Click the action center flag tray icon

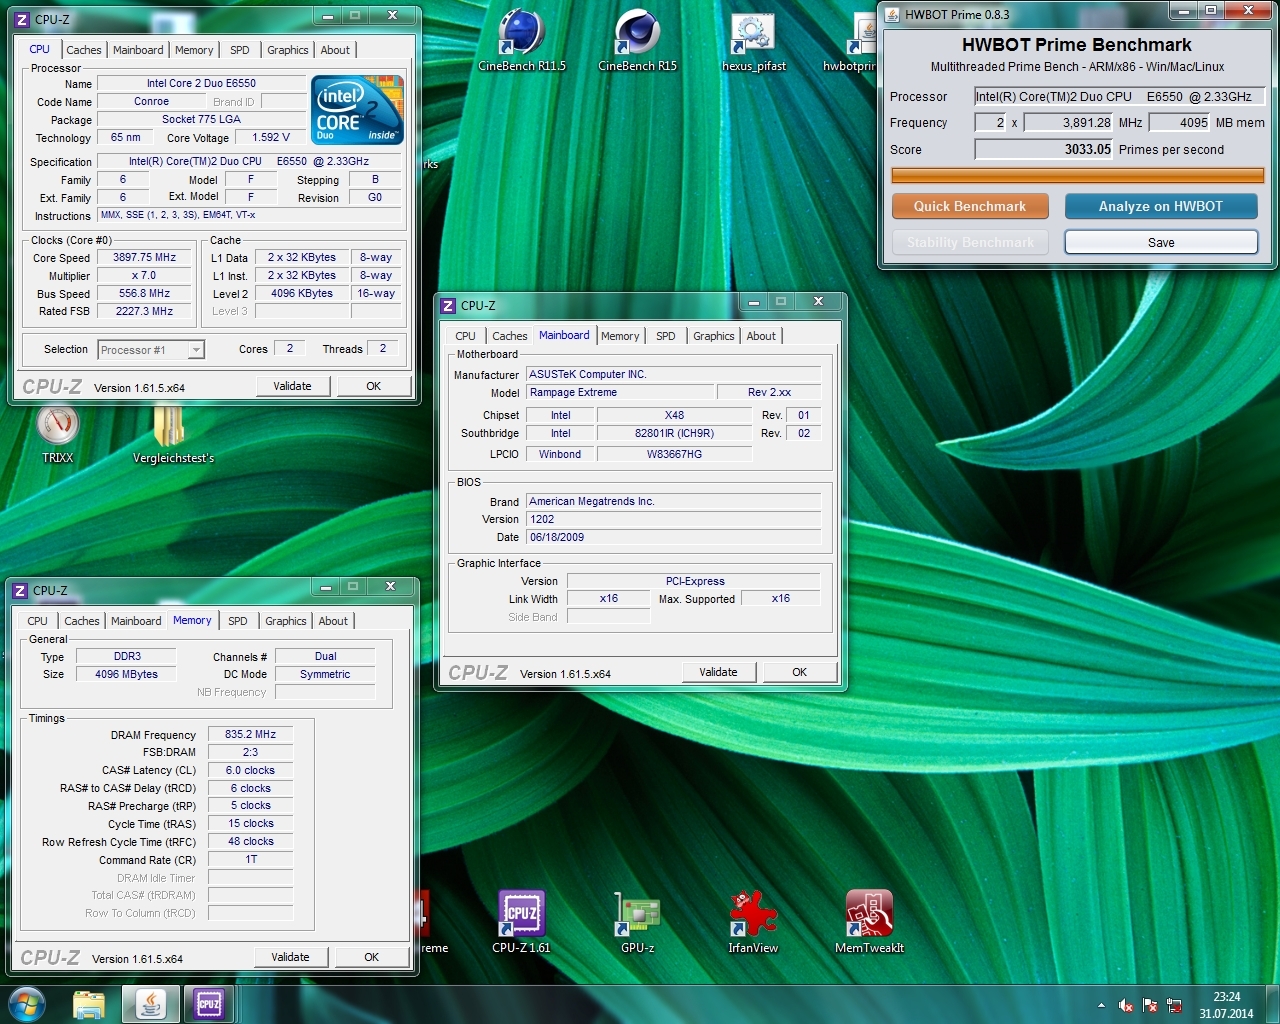(x=1150, y=1005)
